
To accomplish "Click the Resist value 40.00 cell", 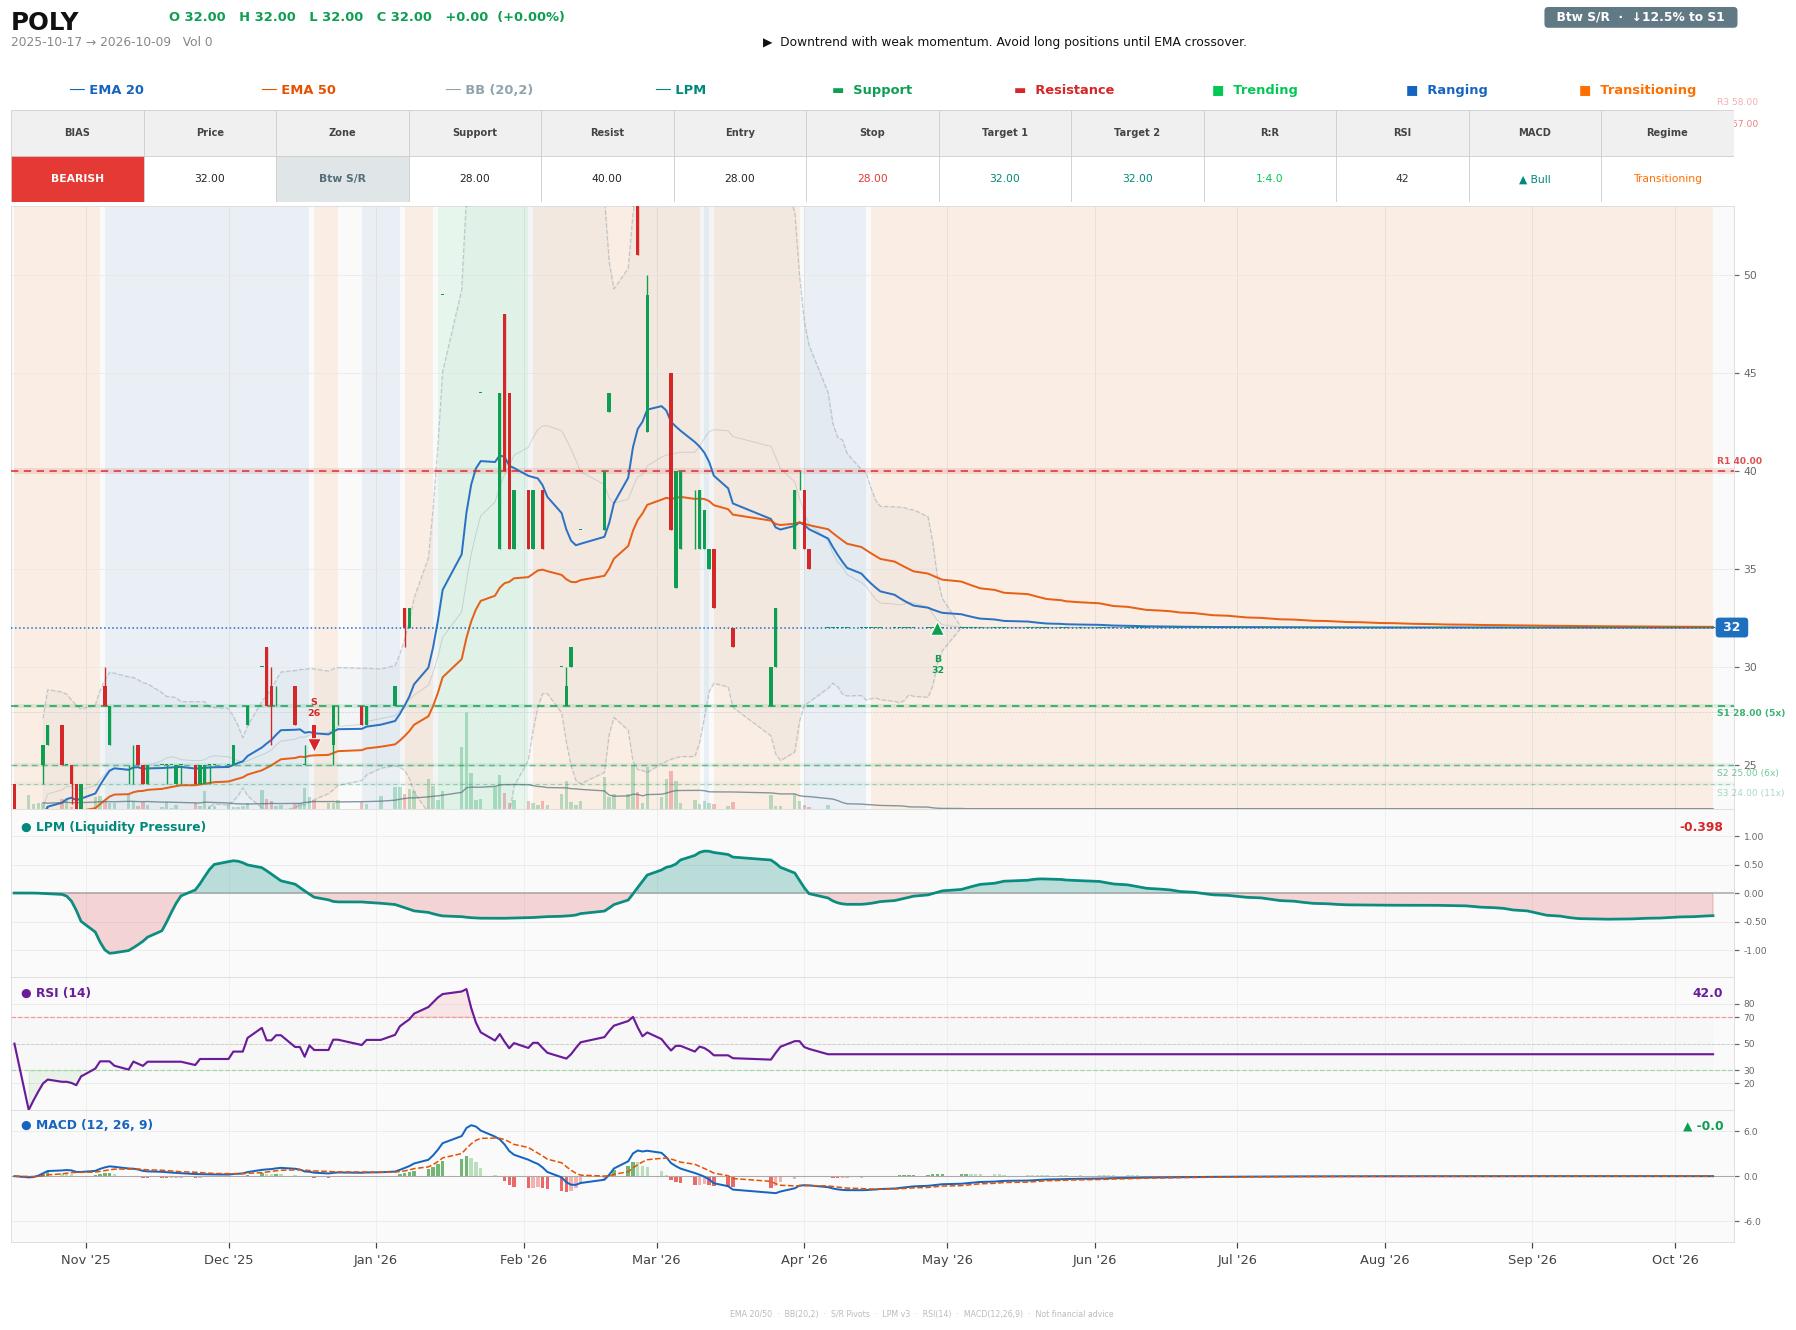I will point(607,179).
